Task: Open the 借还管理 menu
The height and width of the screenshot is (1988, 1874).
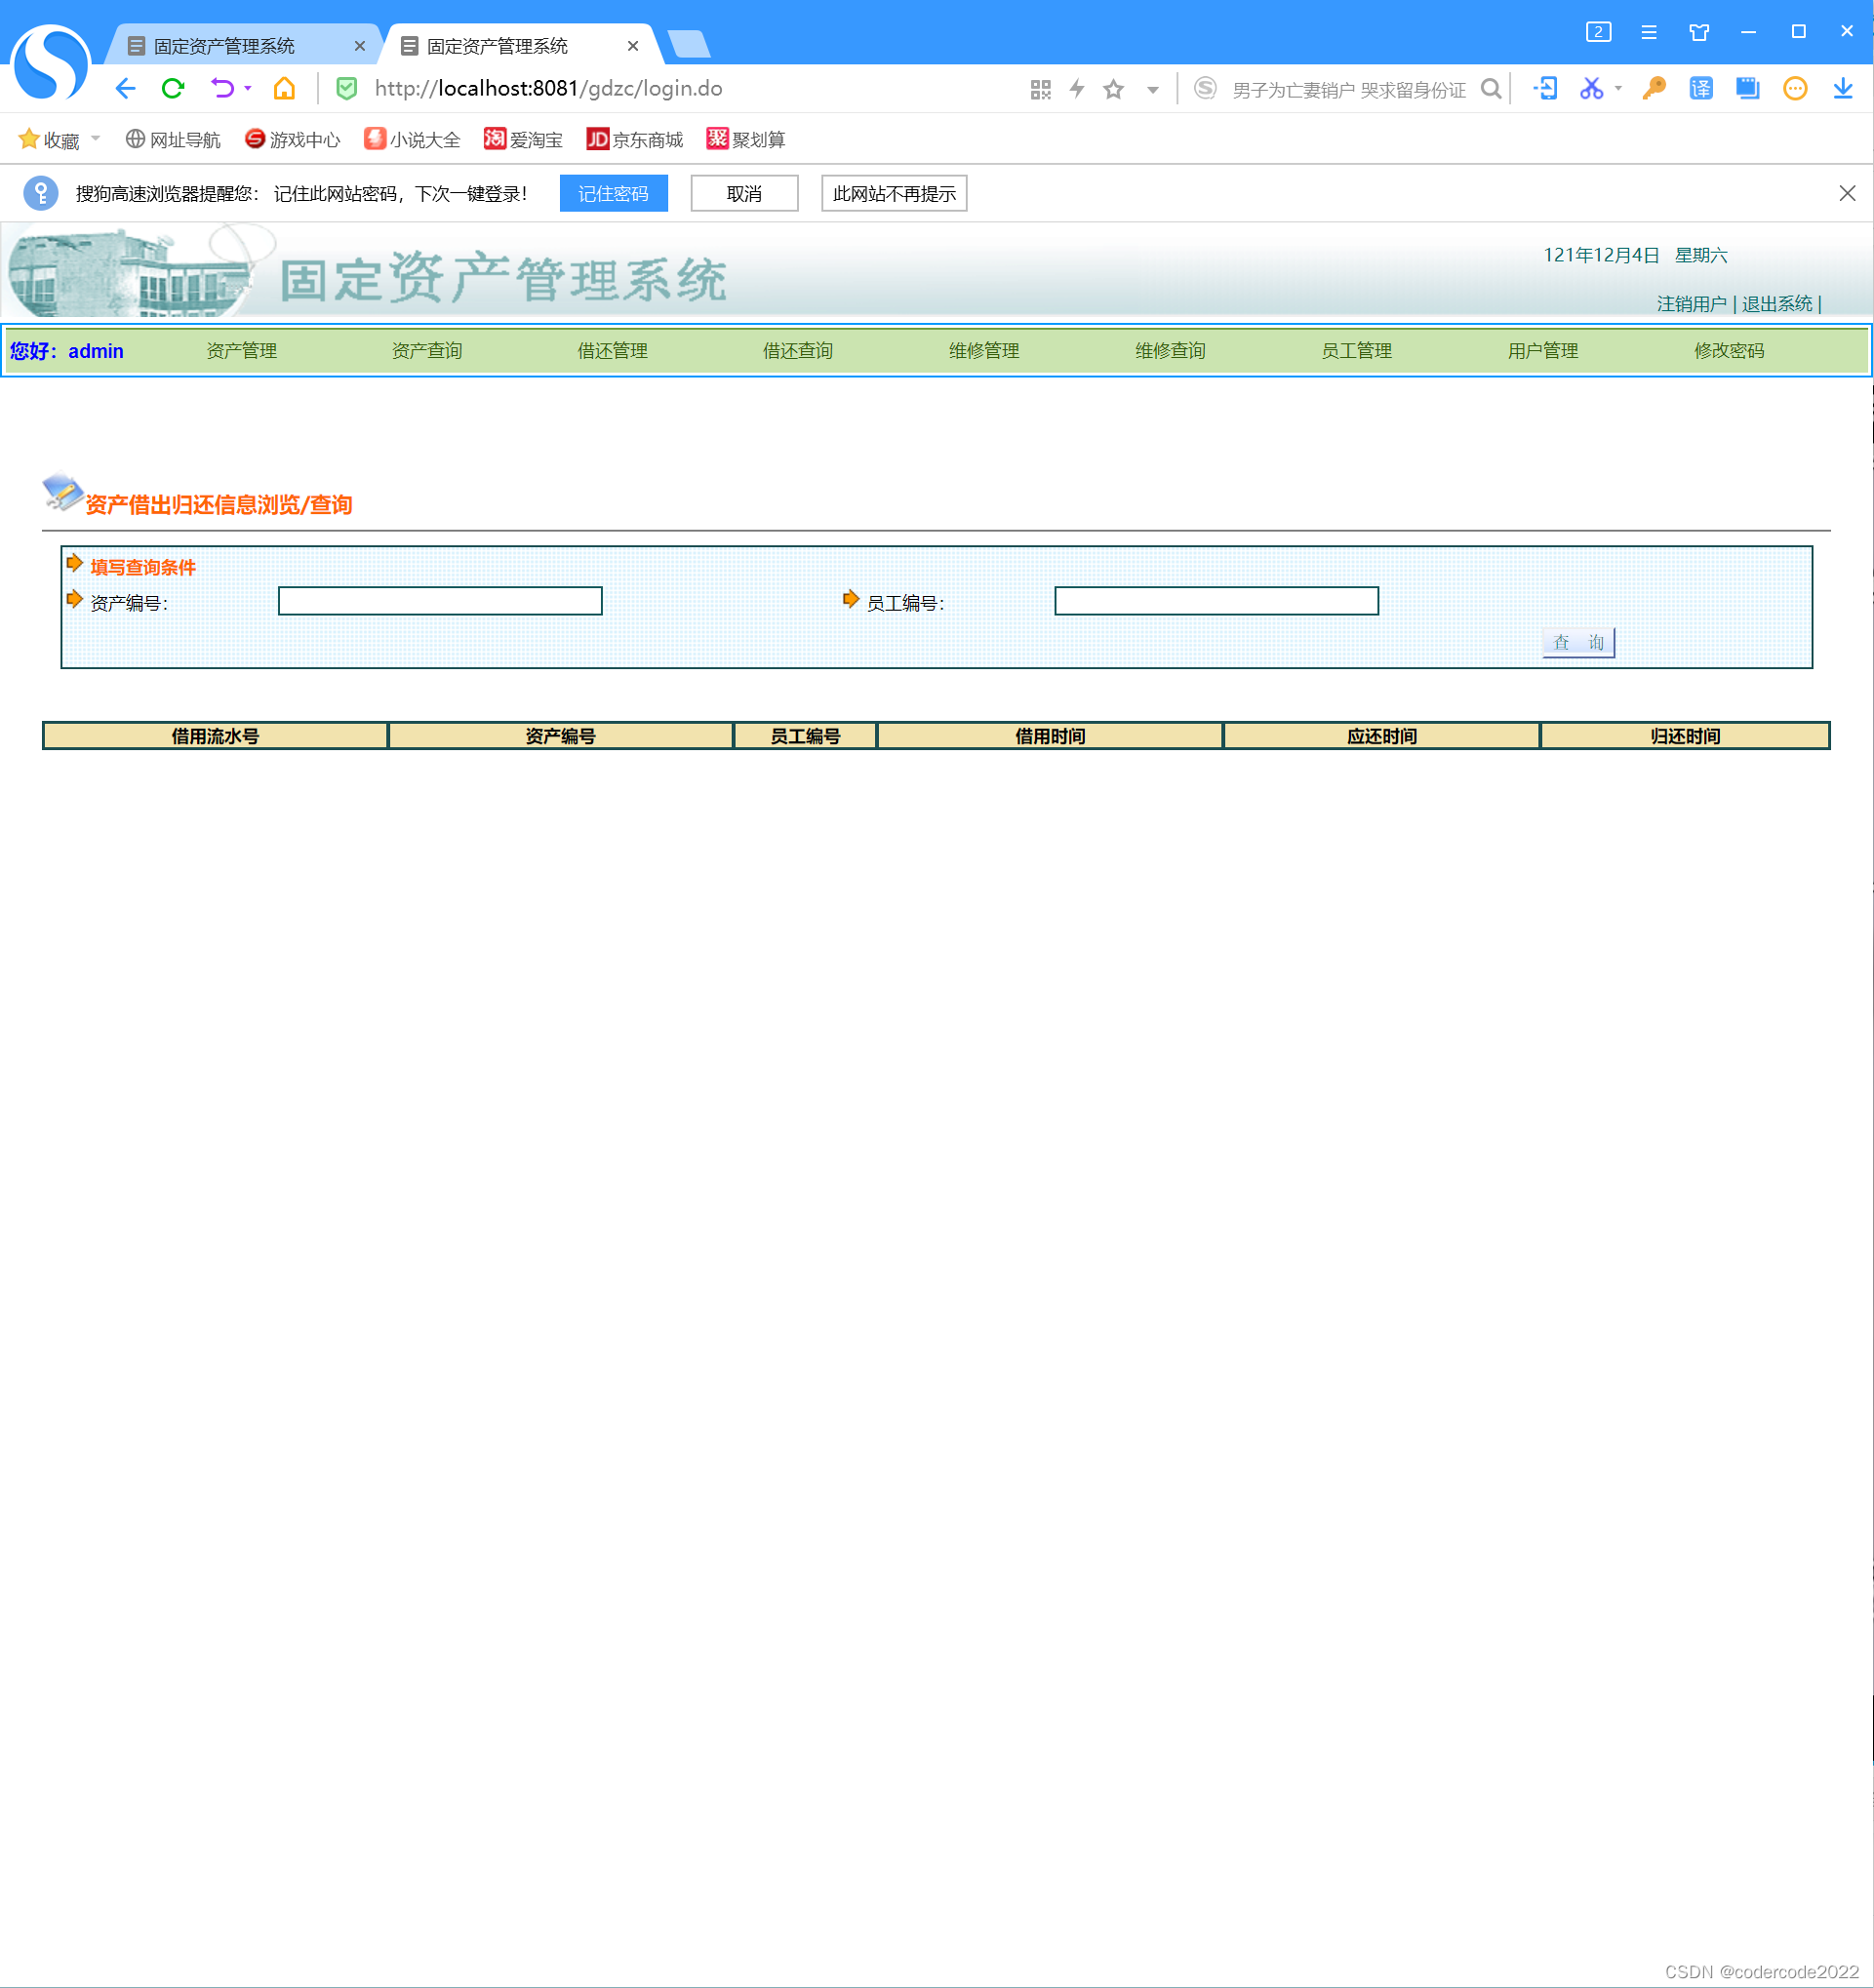Action: (x=612, y=351)
